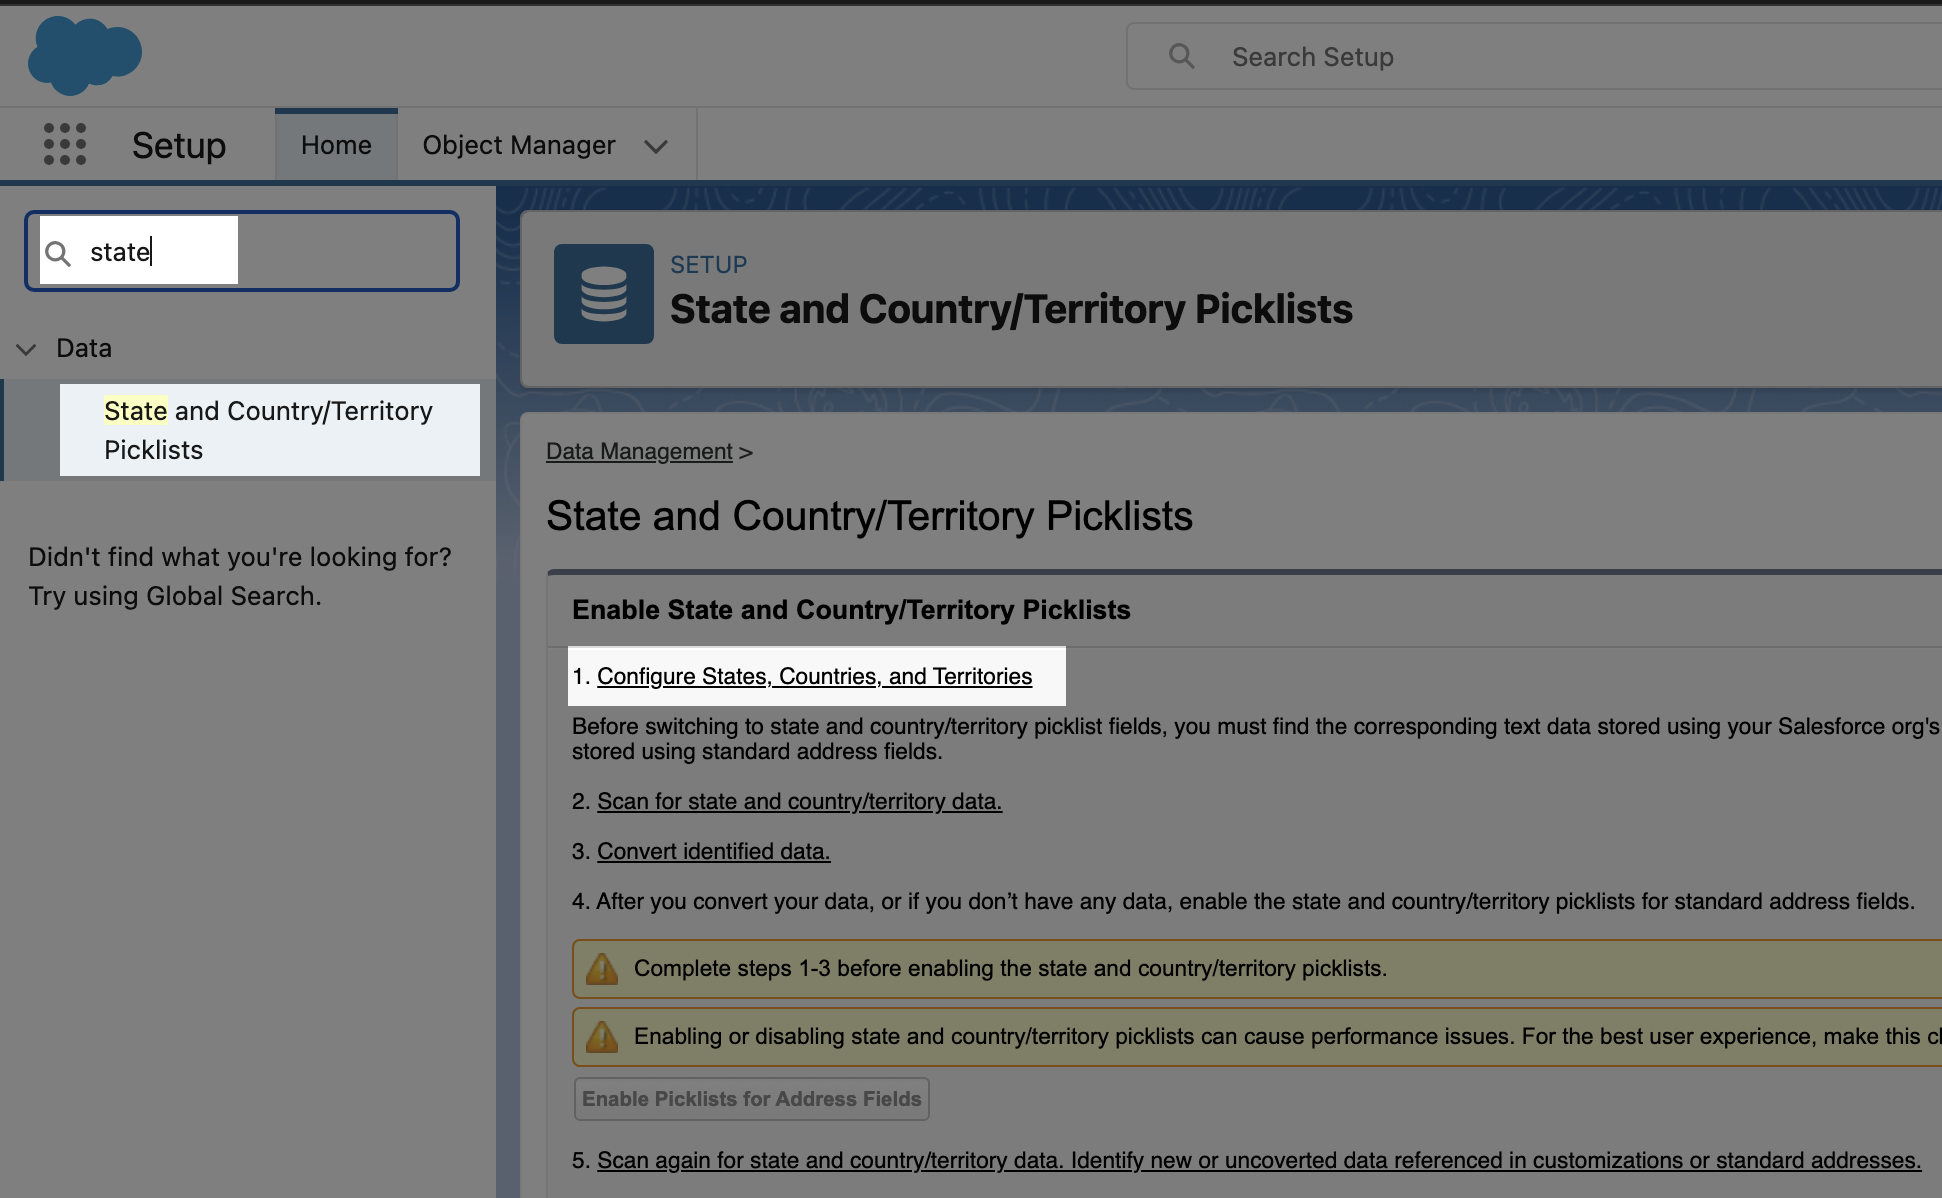Click warning icon beside Complete steps 1-3
This screenshot has height=1198, width=1942.
[602, 968]
